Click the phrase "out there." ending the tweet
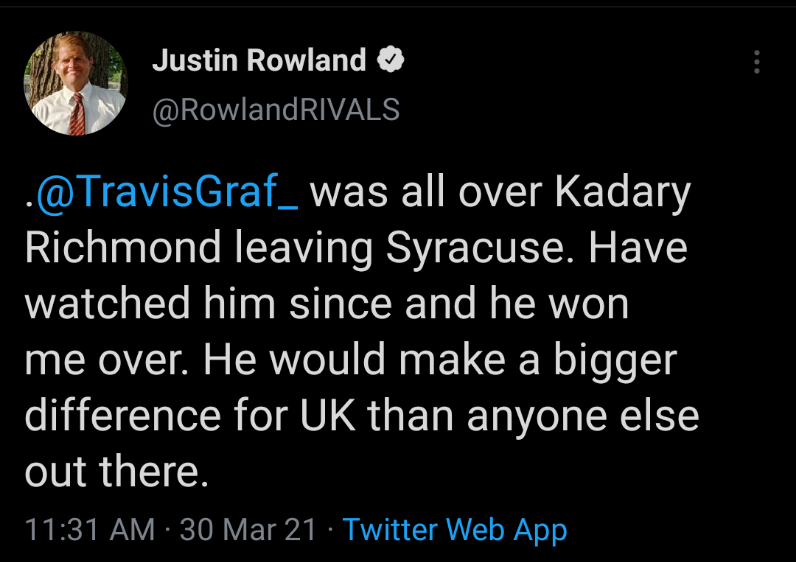The height and width of the screenshot is (562, 796). click(116, 469)
